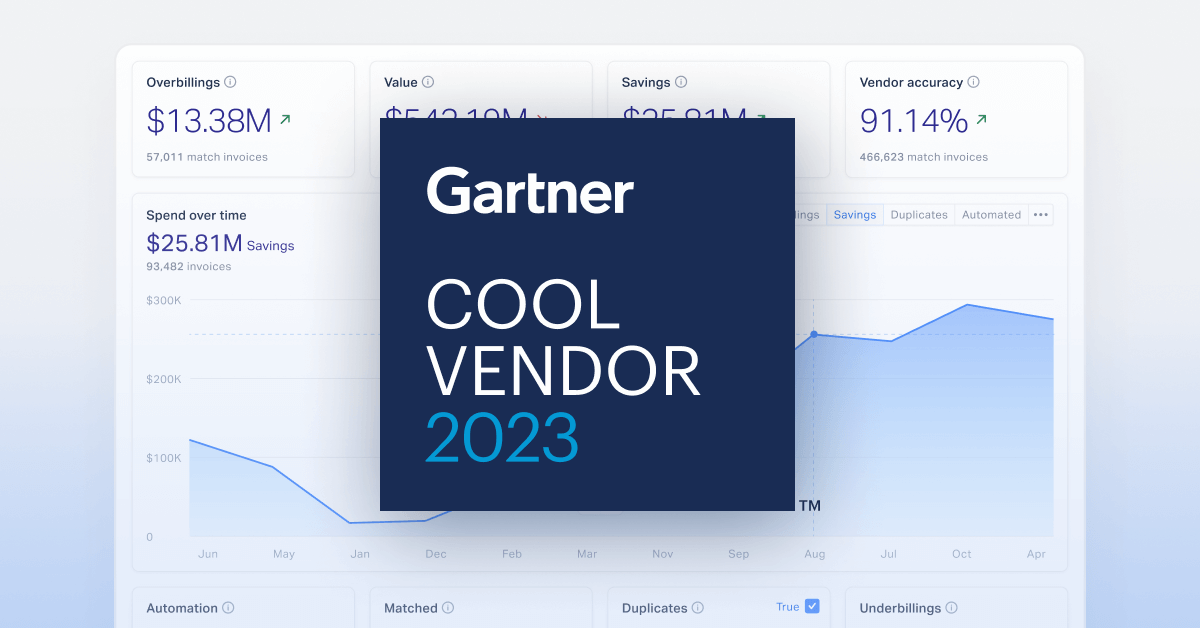Click the Automation info icon
The height and width of the screenshot is (628, 1200).
tap(229, 608)
